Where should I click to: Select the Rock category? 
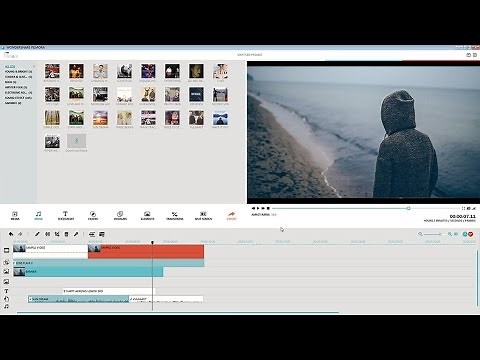10,82
